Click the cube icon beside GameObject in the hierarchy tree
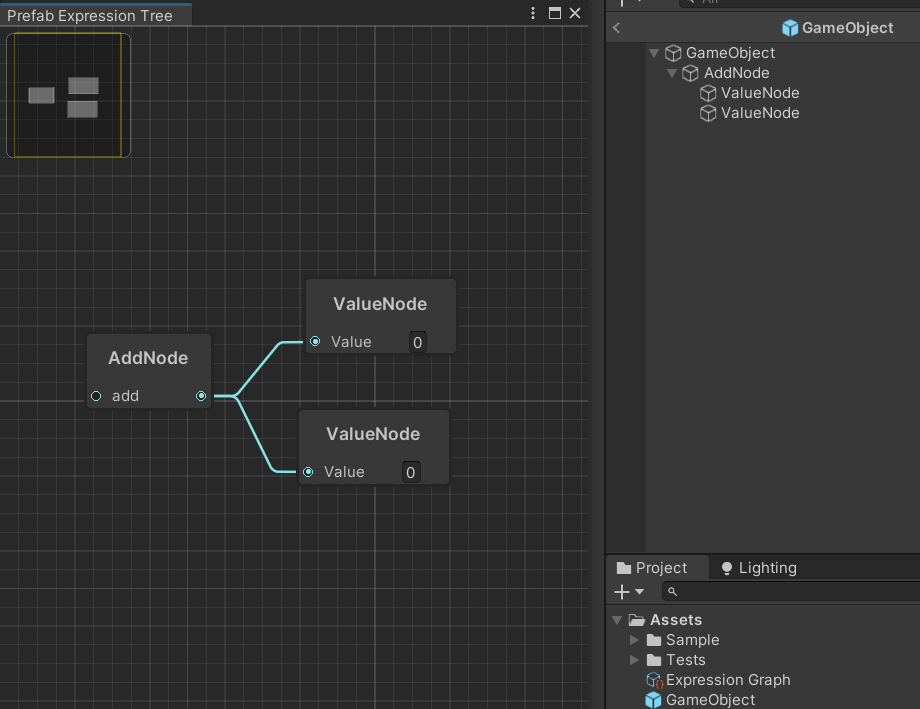920x709 pixels. pyautogui.click(x=673, y=53)
